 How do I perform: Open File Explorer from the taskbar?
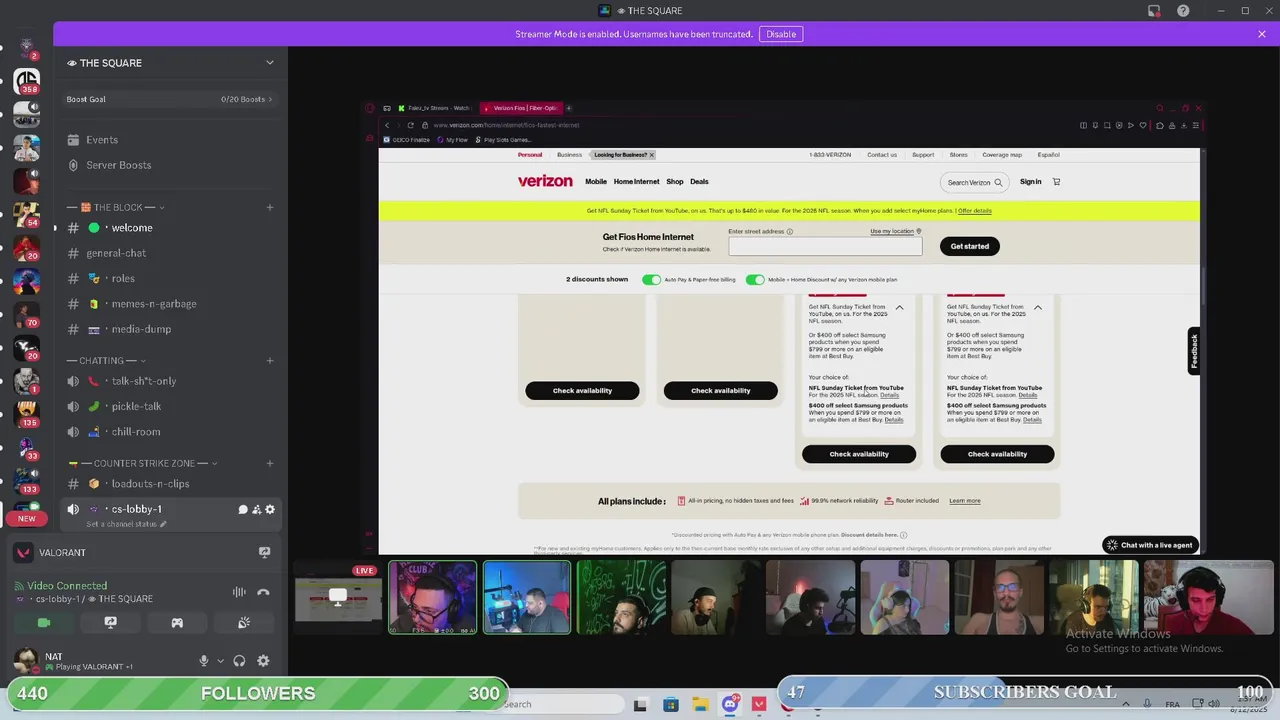click(x=700, y=704)
